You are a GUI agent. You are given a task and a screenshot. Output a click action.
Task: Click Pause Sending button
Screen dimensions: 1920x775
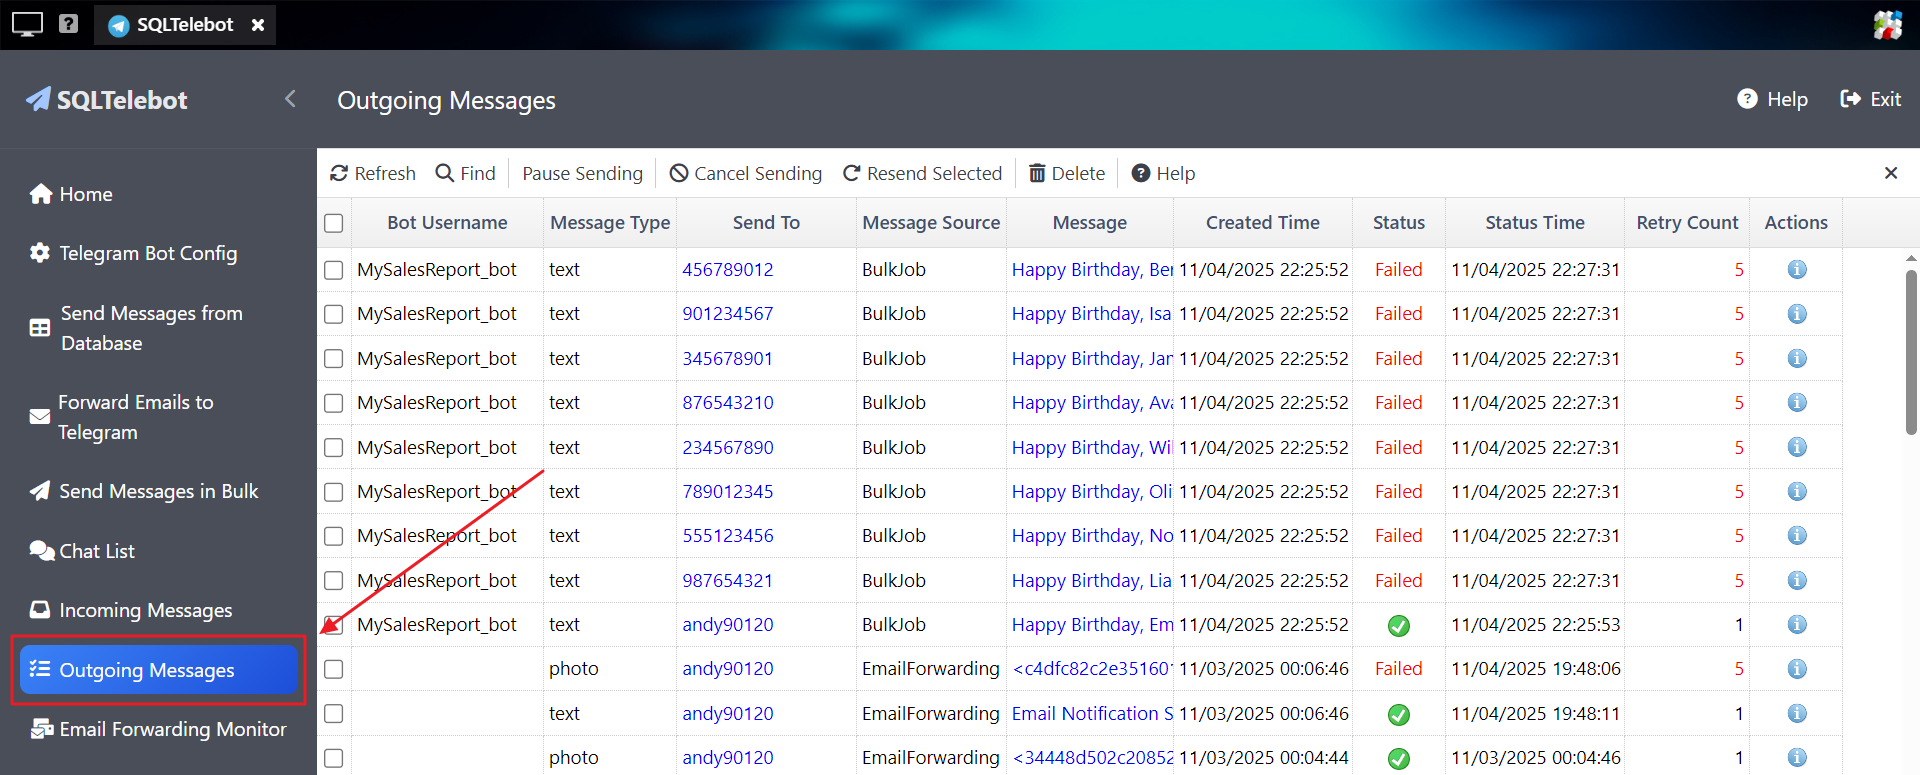pos(582,174)
